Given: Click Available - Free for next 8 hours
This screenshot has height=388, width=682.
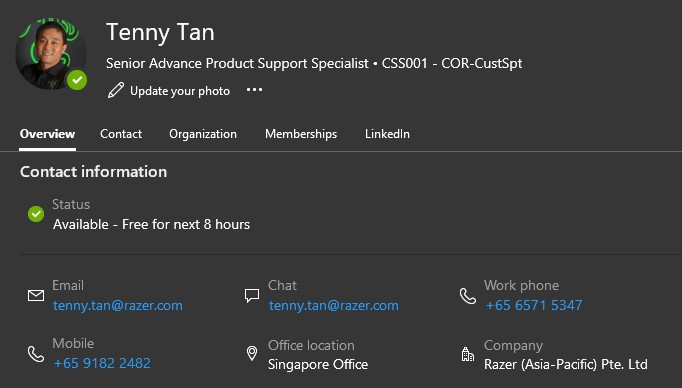Looking at the screenshot, I should 151,224.
